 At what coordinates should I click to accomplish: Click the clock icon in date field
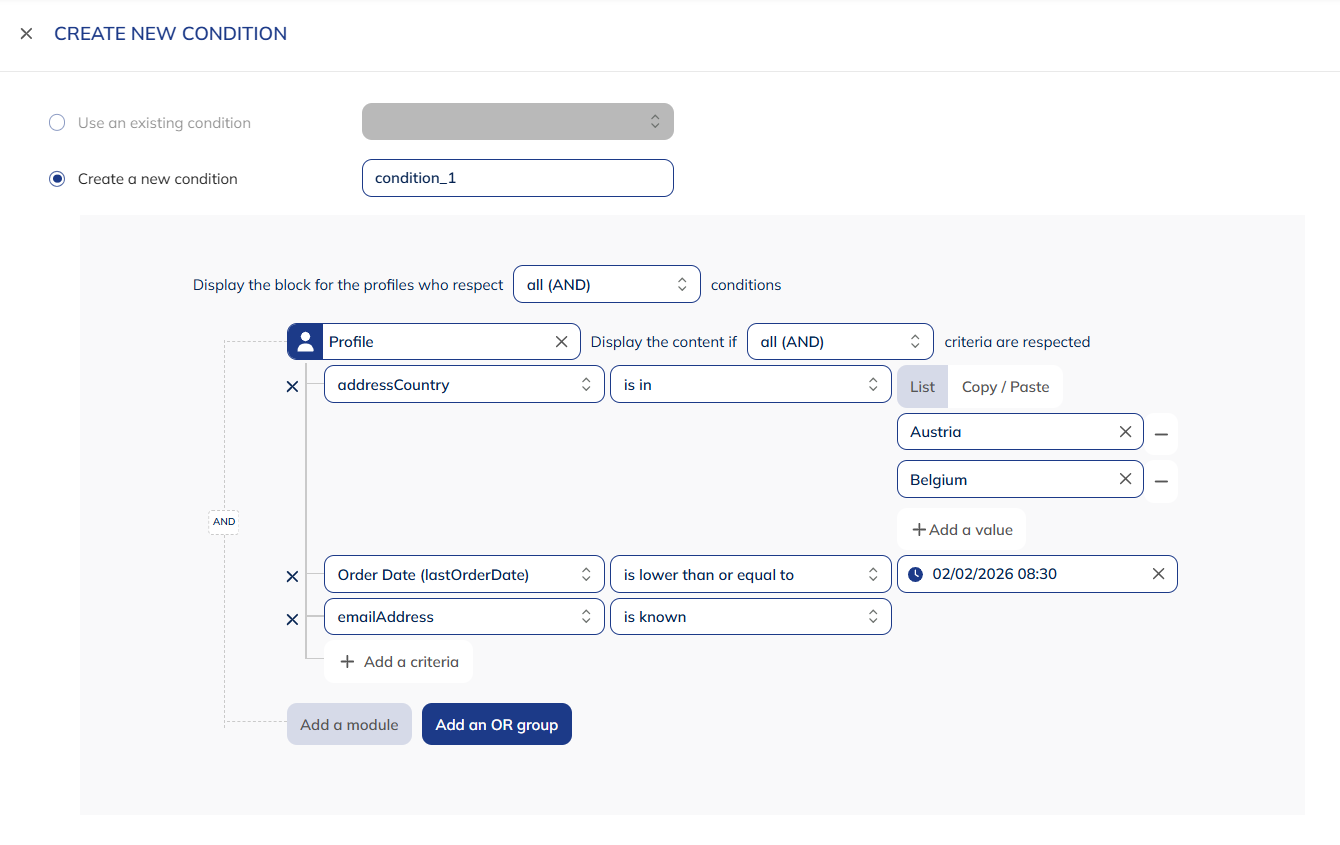pos(915,575)
